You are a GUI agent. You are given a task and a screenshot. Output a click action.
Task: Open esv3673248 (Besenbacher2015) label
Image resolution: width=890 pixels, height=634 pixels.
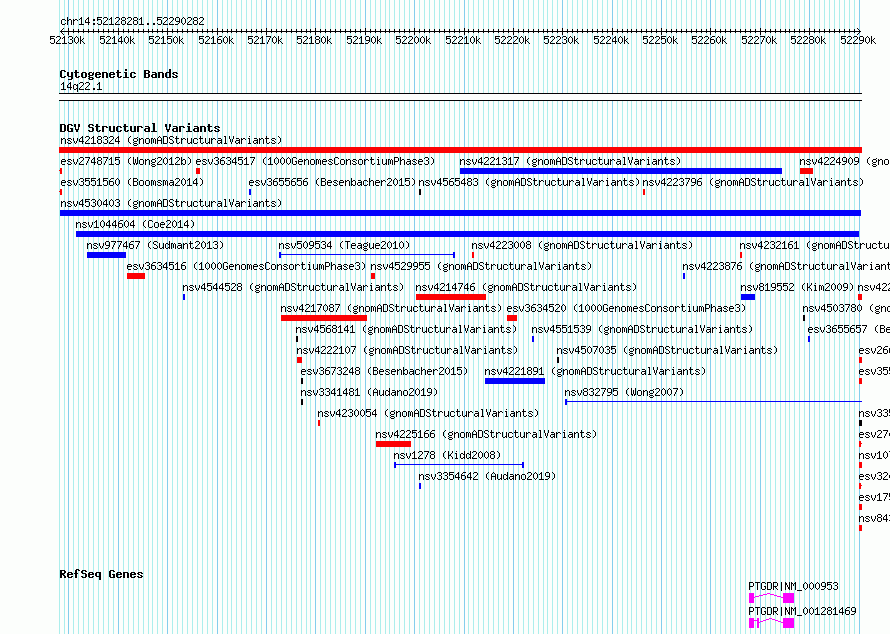384,371
